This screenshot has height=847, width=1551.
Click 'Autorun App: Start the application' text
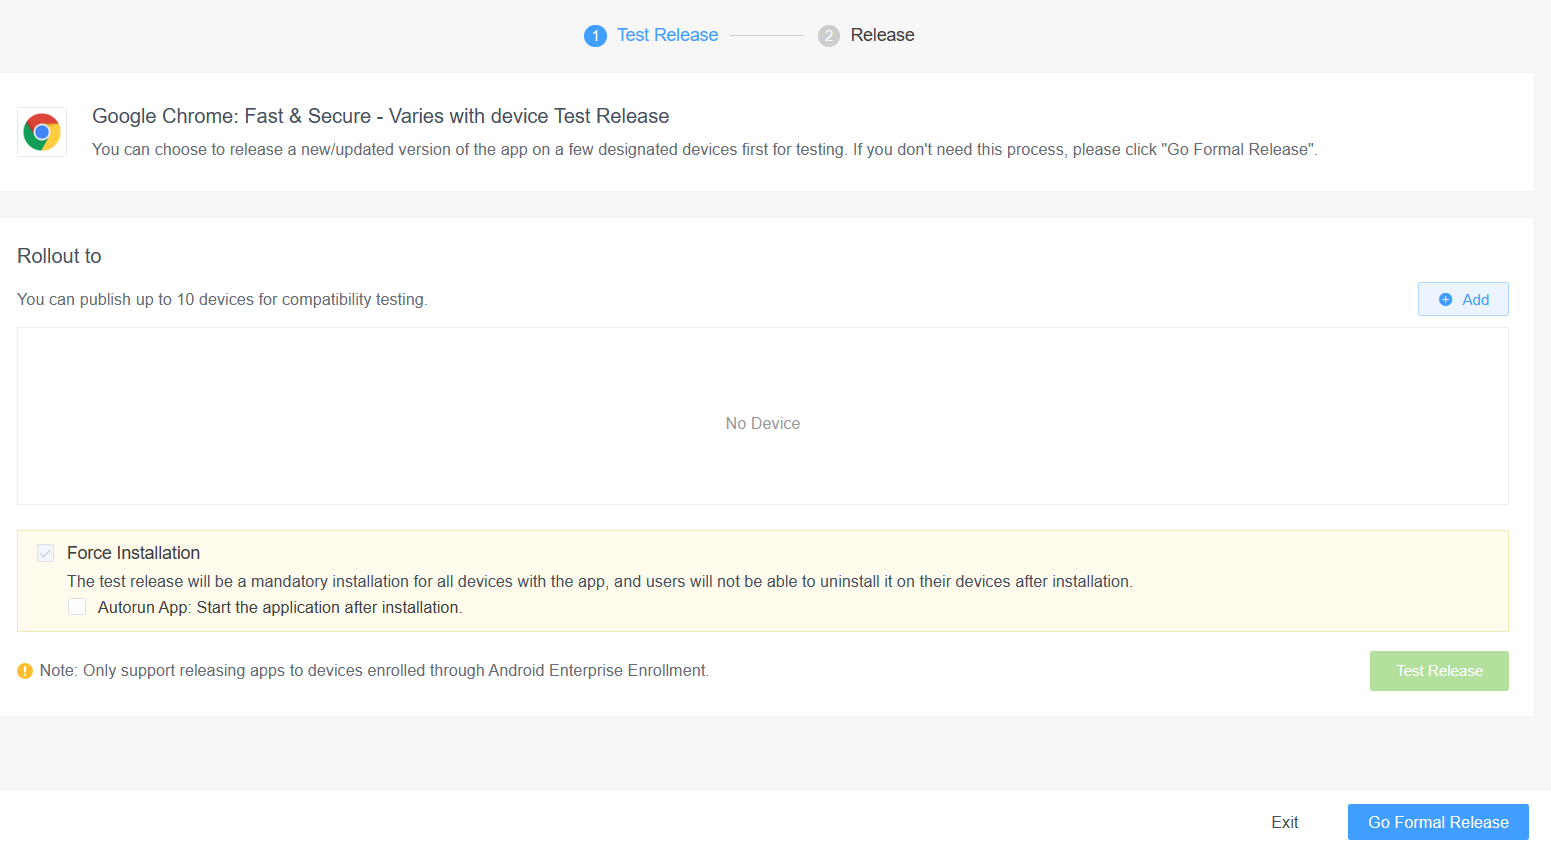280,607
